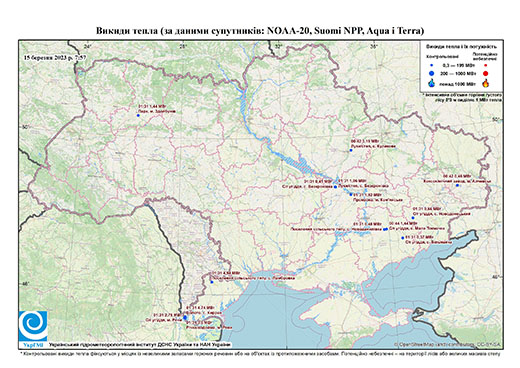The image size is (520, 368).
Task: Click the heat marker near Здолбунів
Action: 138,115
